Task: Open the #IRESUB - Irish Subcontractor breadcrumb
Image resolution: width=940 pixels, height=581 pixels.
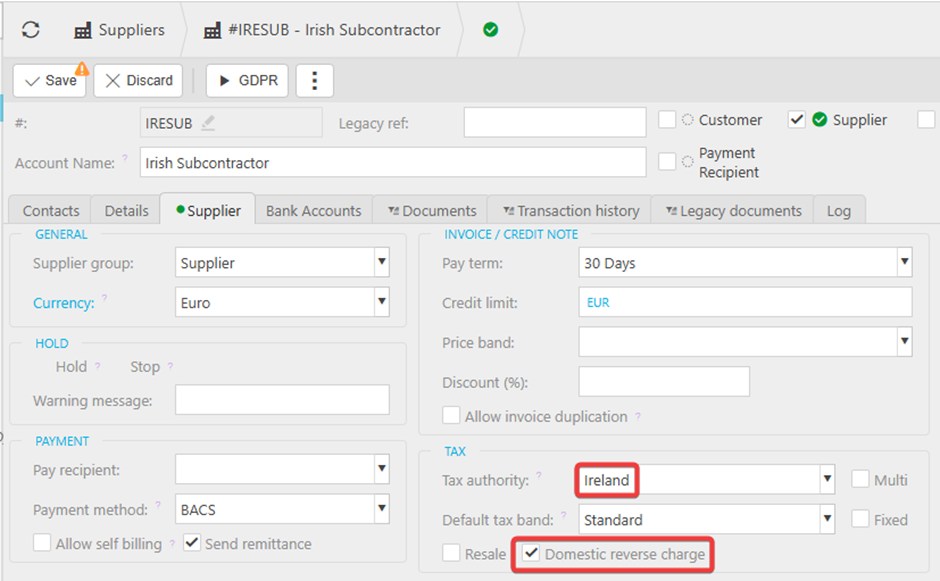Action: [322, 30]
